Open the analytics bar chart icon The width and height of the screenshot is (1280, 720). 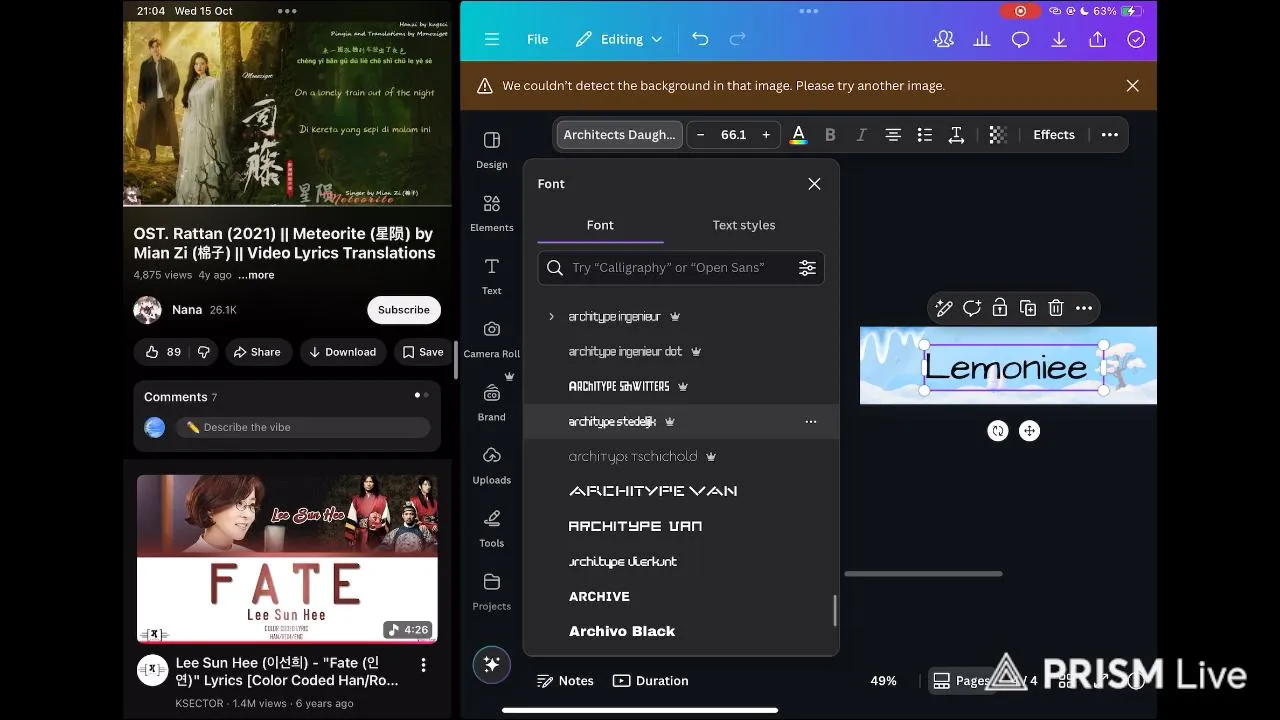tap(982, 39)
